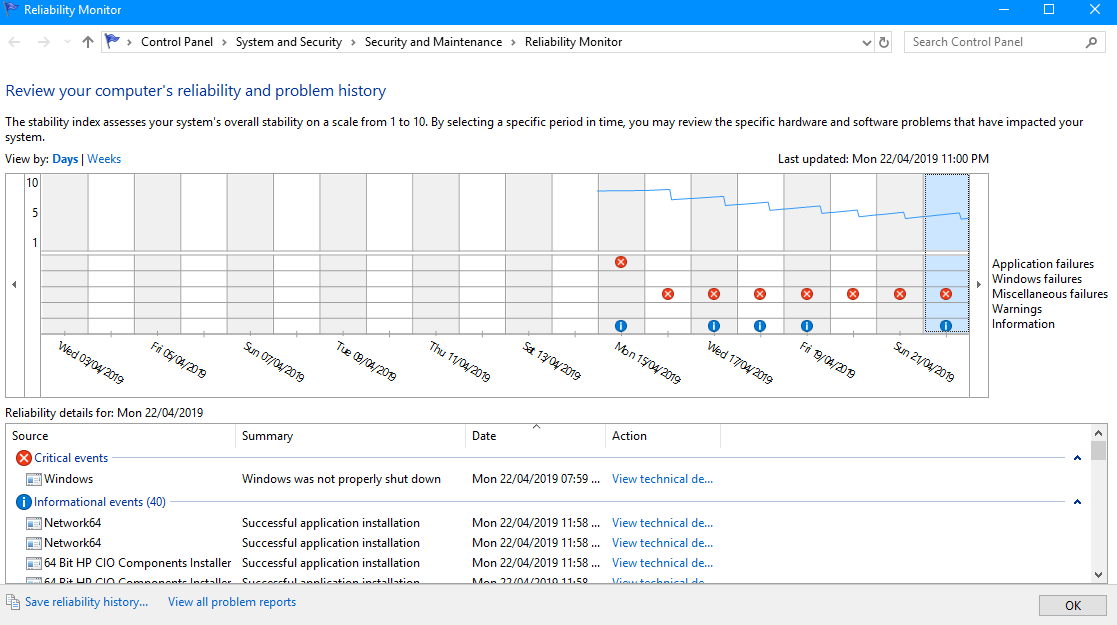Viewport: 1117px width, 625px height.
Task: Select information icon on Mon 15/04
Action: point(621,326)
